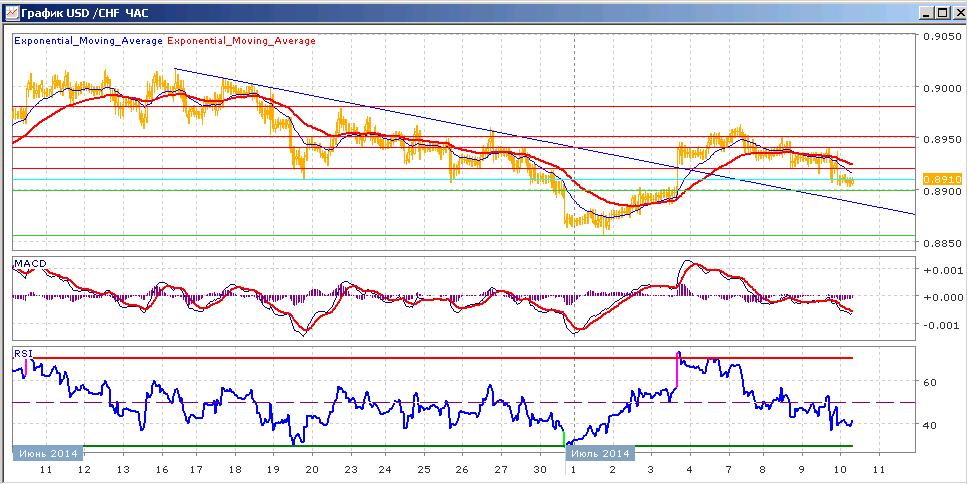Maximize the USD/CHF chart window
This screenshot has width=968, height=484.
tap(941, 12)
